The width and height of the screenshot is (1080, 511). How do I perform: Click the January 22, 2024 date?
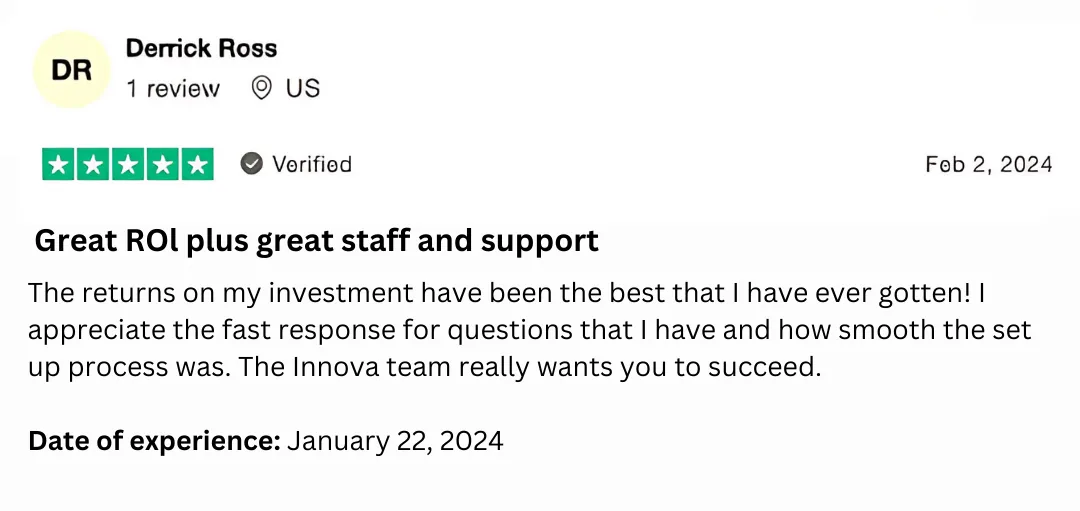coord(395,441)
